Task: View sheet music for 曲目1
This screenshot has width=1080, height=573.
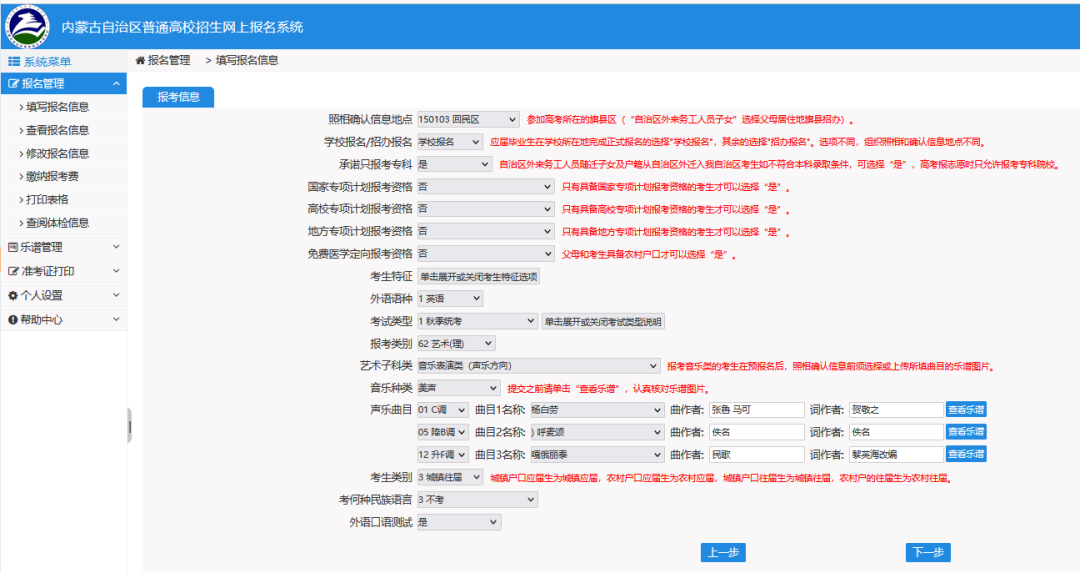Action: (x=966, y=409)
